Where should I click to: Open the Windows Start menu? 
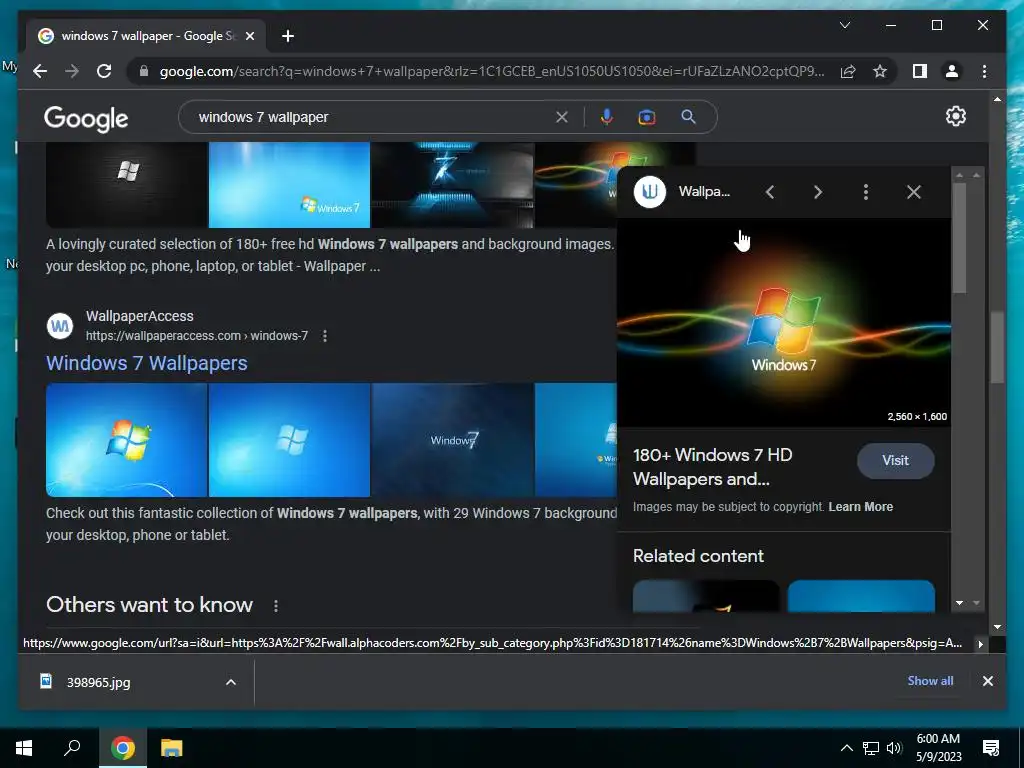click(24, 748)
